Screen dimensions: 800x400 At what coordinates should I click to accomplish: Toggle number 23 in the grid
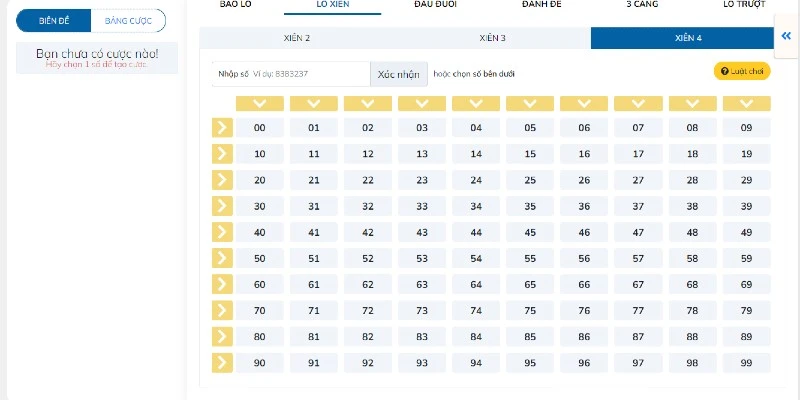click(422, 180)
